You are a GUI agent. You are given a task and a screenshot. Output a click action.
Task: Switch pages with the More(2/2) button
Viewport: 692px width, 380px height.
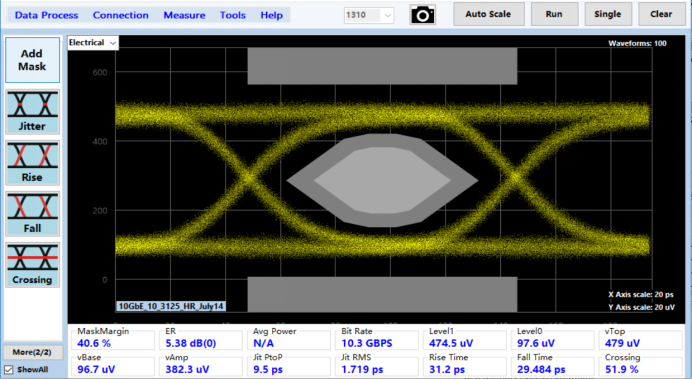click(x=32, y=352)
